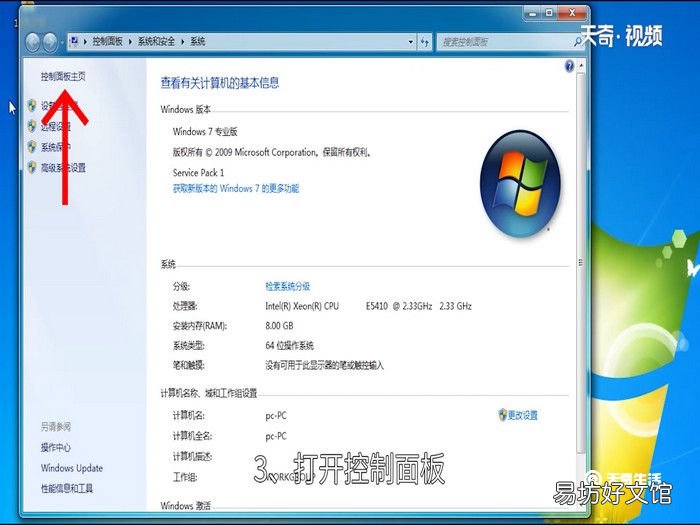The image size is (700, 525).
Task: Click 控制面板 in the breadcrumb path
Action: (x=108, y=42)
